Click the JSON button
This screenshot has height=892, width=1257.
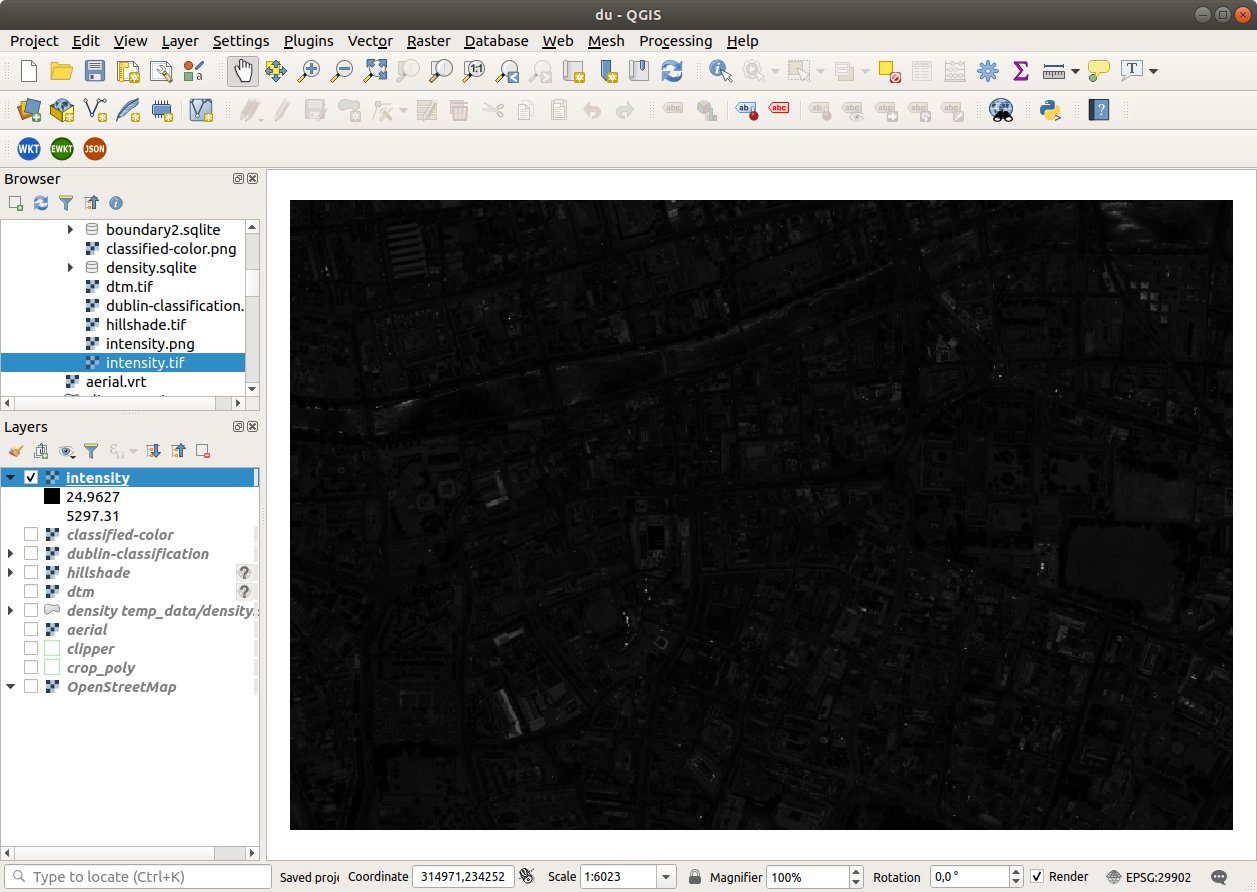[x=94, y=148]
